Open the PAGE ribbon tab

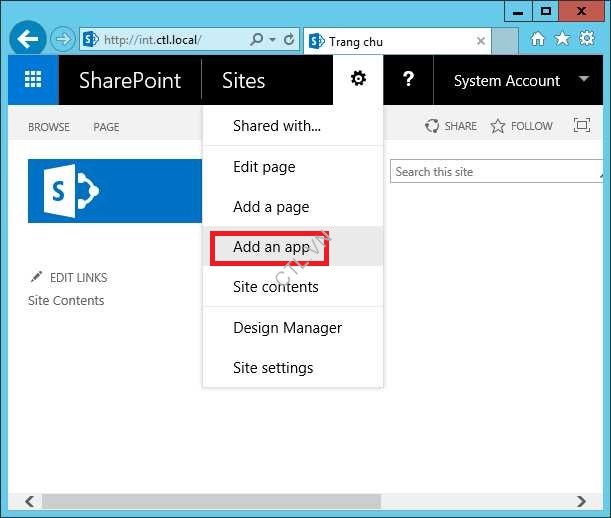(x=106, y=127)
